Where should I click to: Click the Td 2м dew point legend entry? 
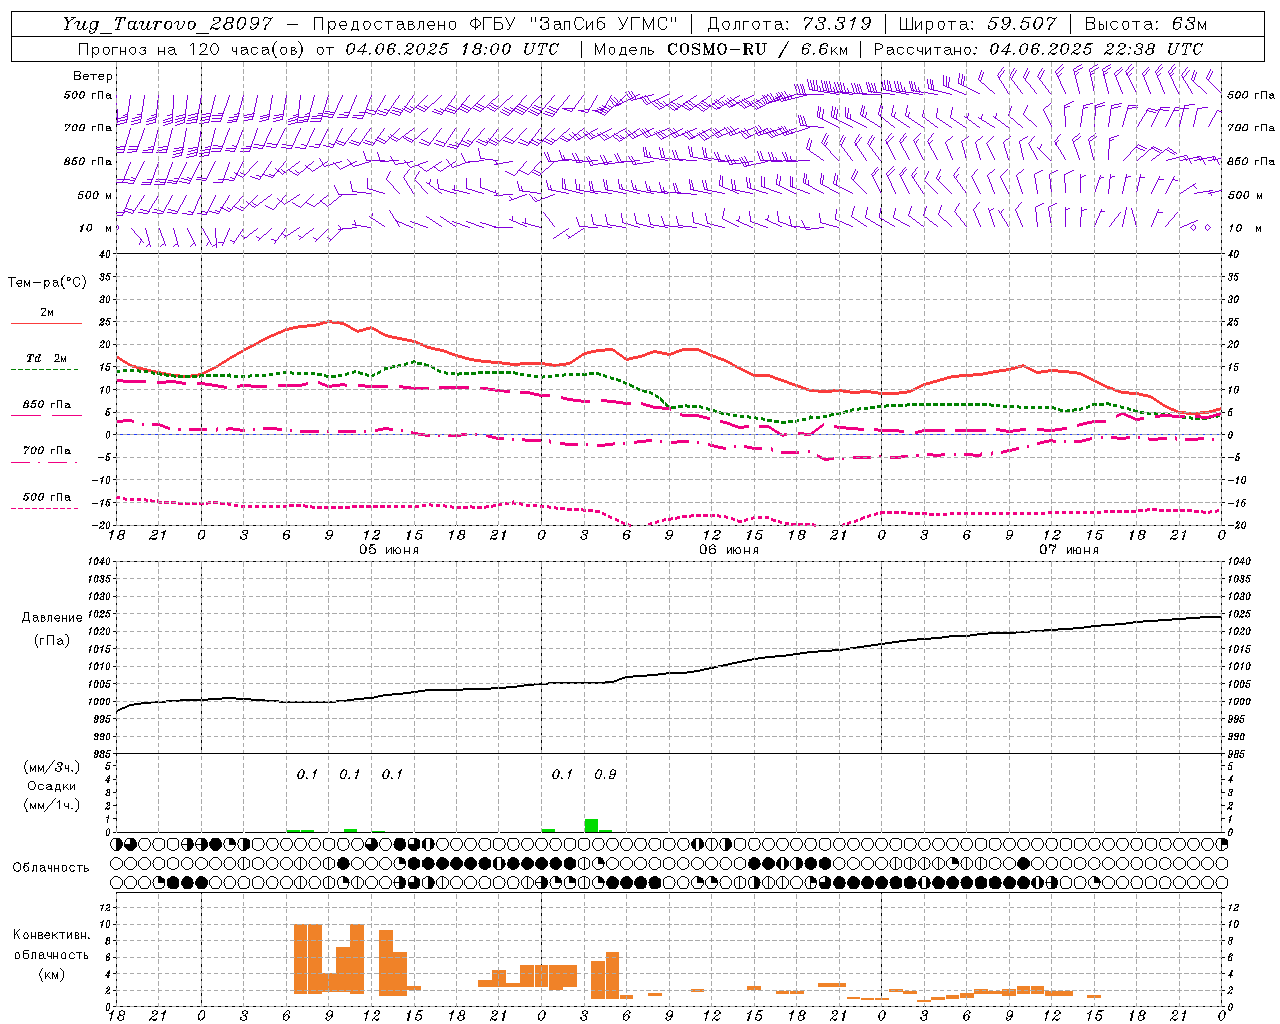(x=46, y=358)
